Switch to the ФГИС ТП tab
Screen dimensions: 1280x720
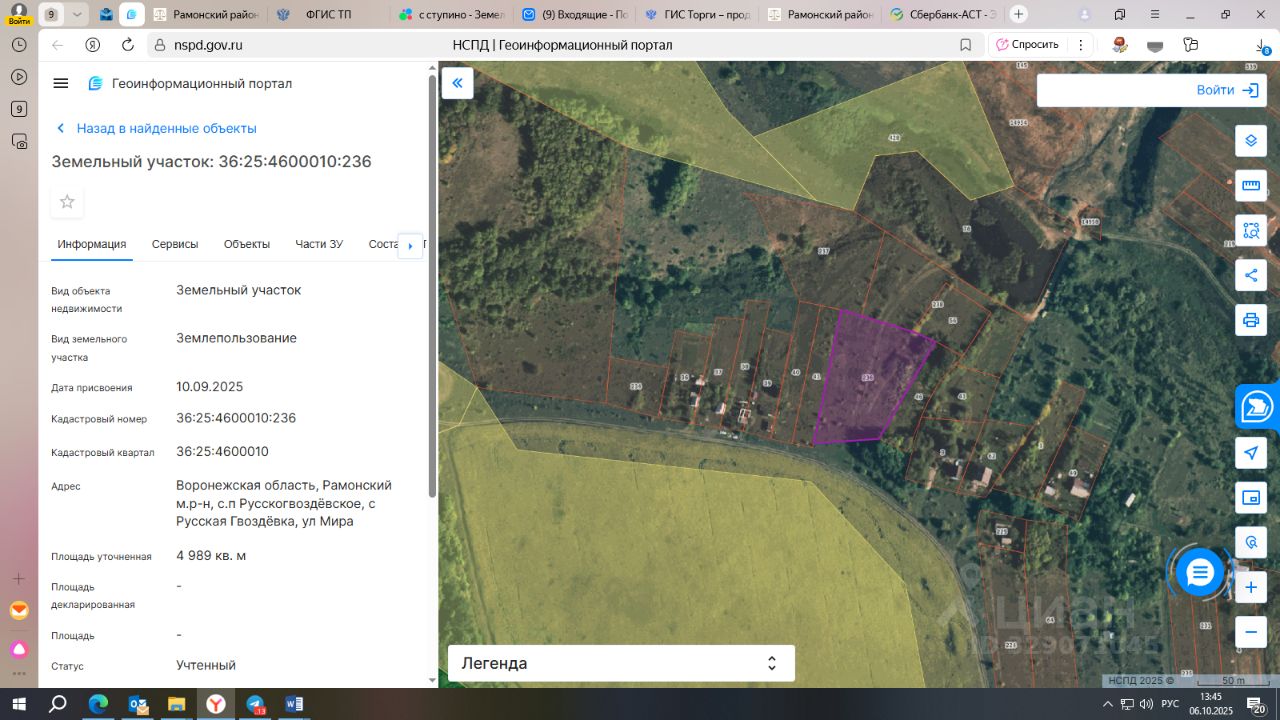pos(327,15)
